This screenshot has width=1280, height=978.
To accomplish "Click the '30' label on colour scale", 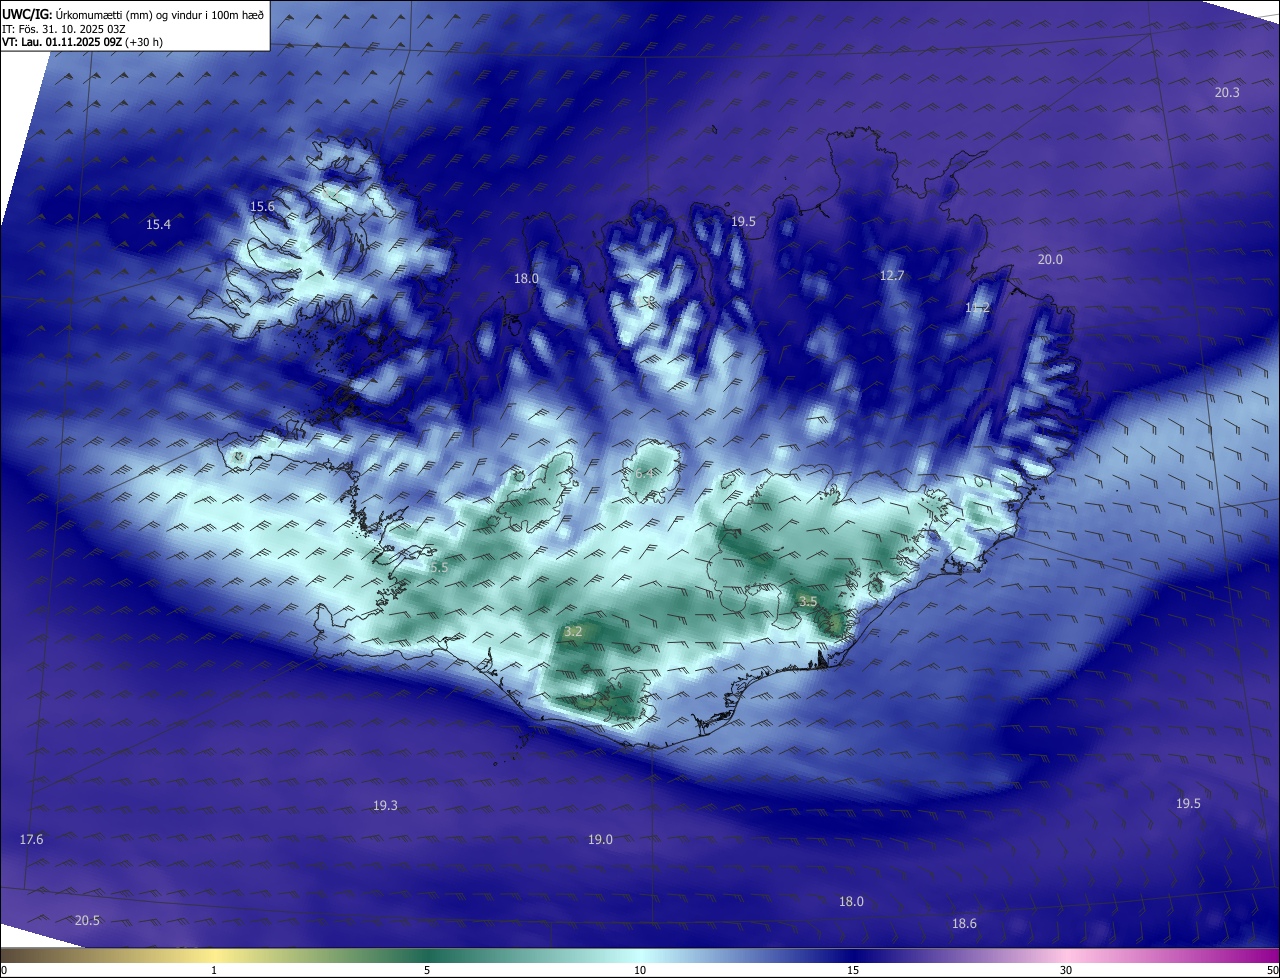I will 1066,970.
